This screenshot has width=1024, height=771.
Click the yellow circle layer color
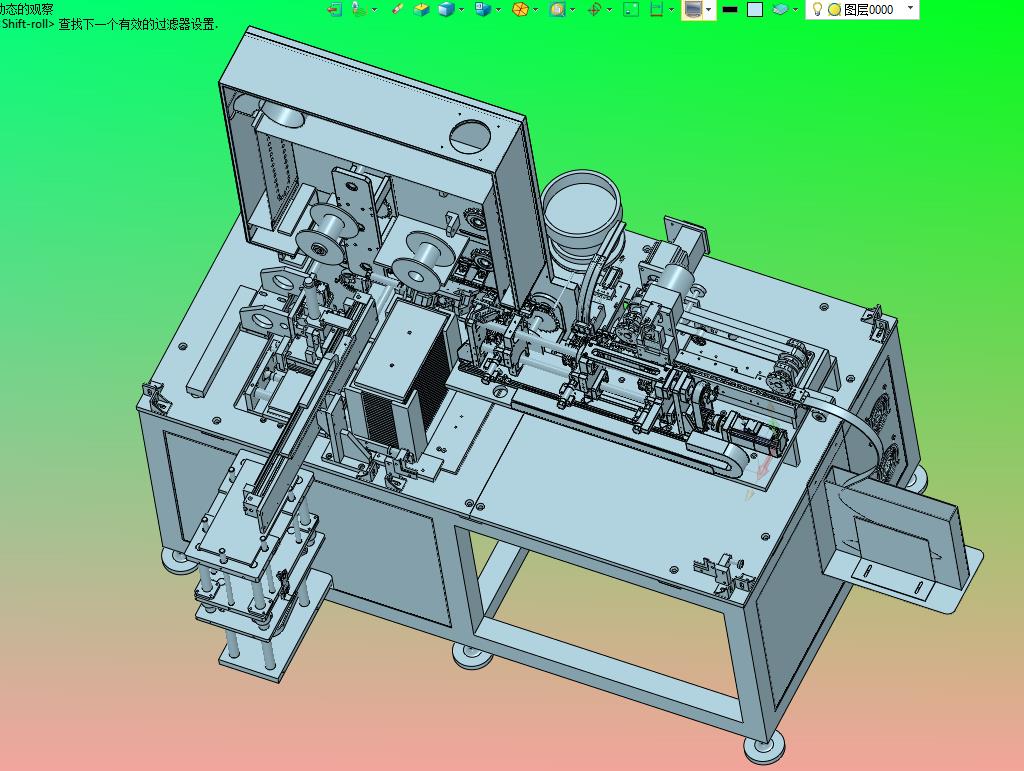click(834, 10)
